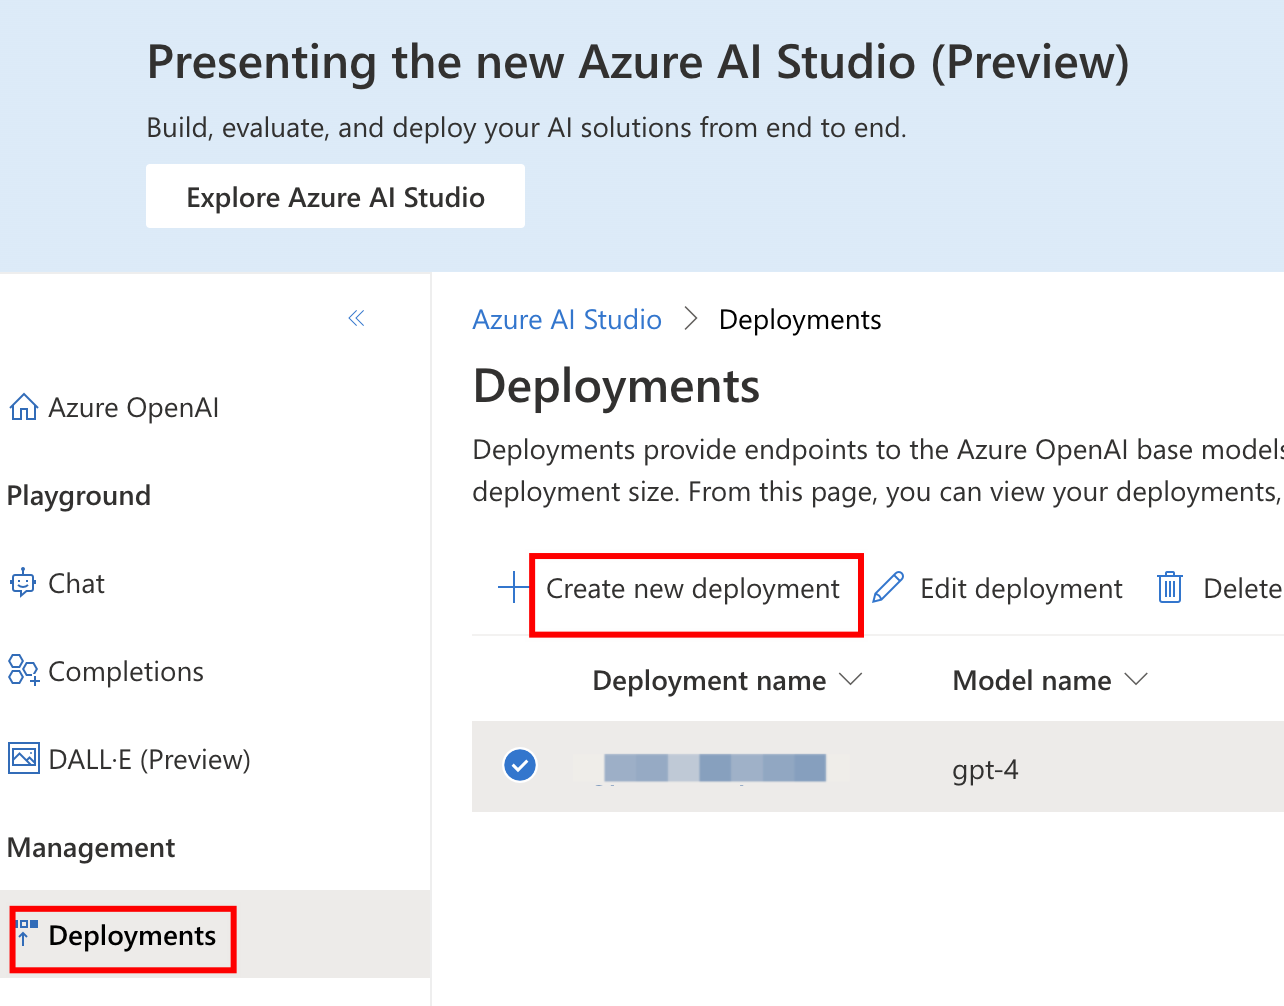Collapse the left navigation pane
Screen dimensions: 1284x1006
coord(356,319)
